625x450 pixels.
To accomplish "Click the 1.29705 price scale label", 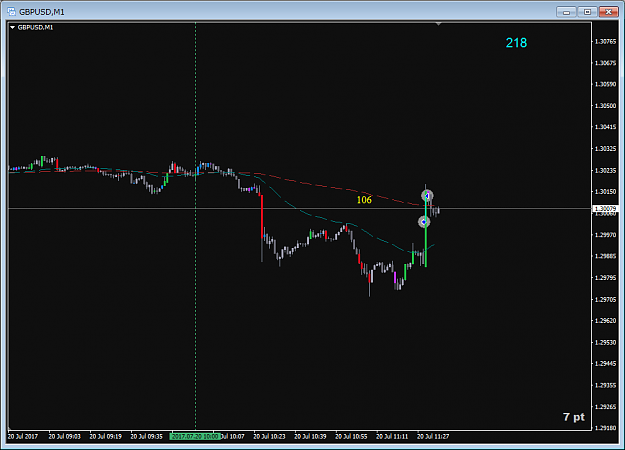I will (605, 299).
